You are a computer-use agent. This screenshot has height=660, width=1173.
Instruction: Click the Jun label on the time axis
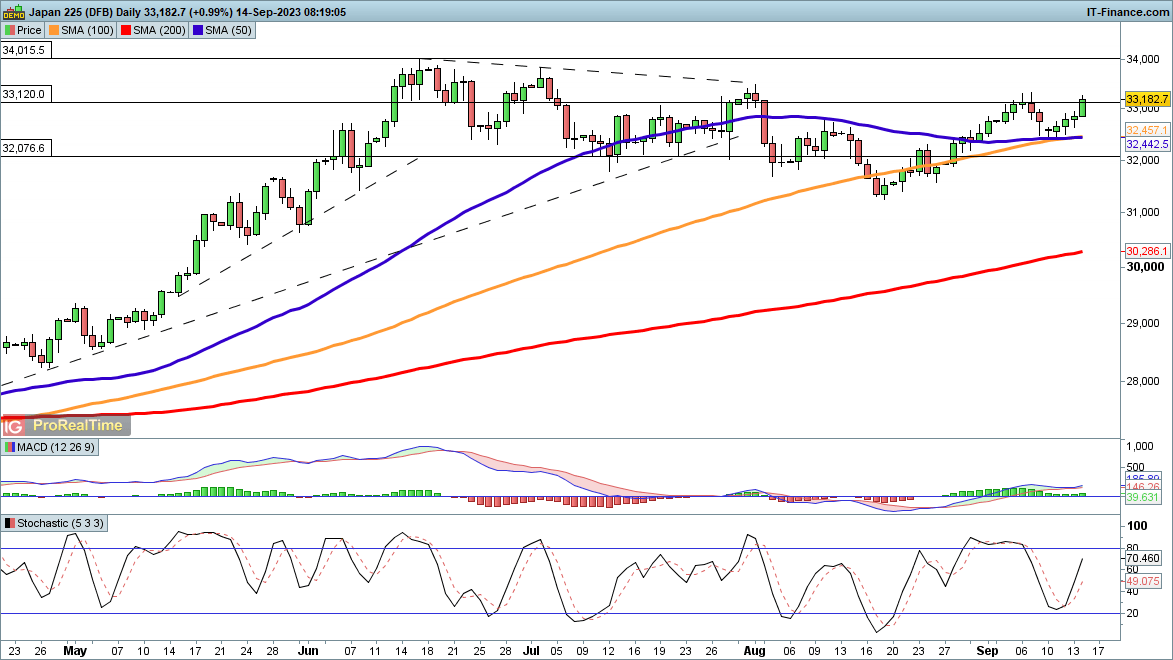(307, 650)
